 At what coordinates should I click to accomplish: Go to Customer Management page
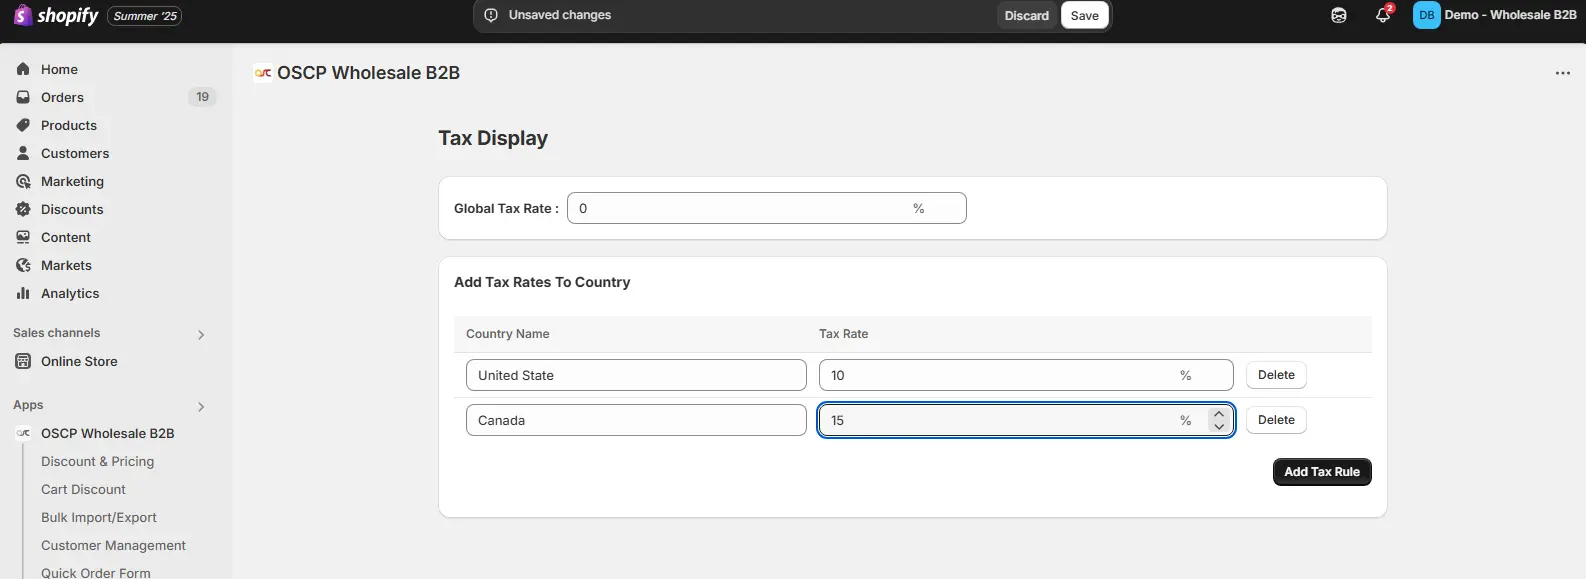tap(113, 545)
